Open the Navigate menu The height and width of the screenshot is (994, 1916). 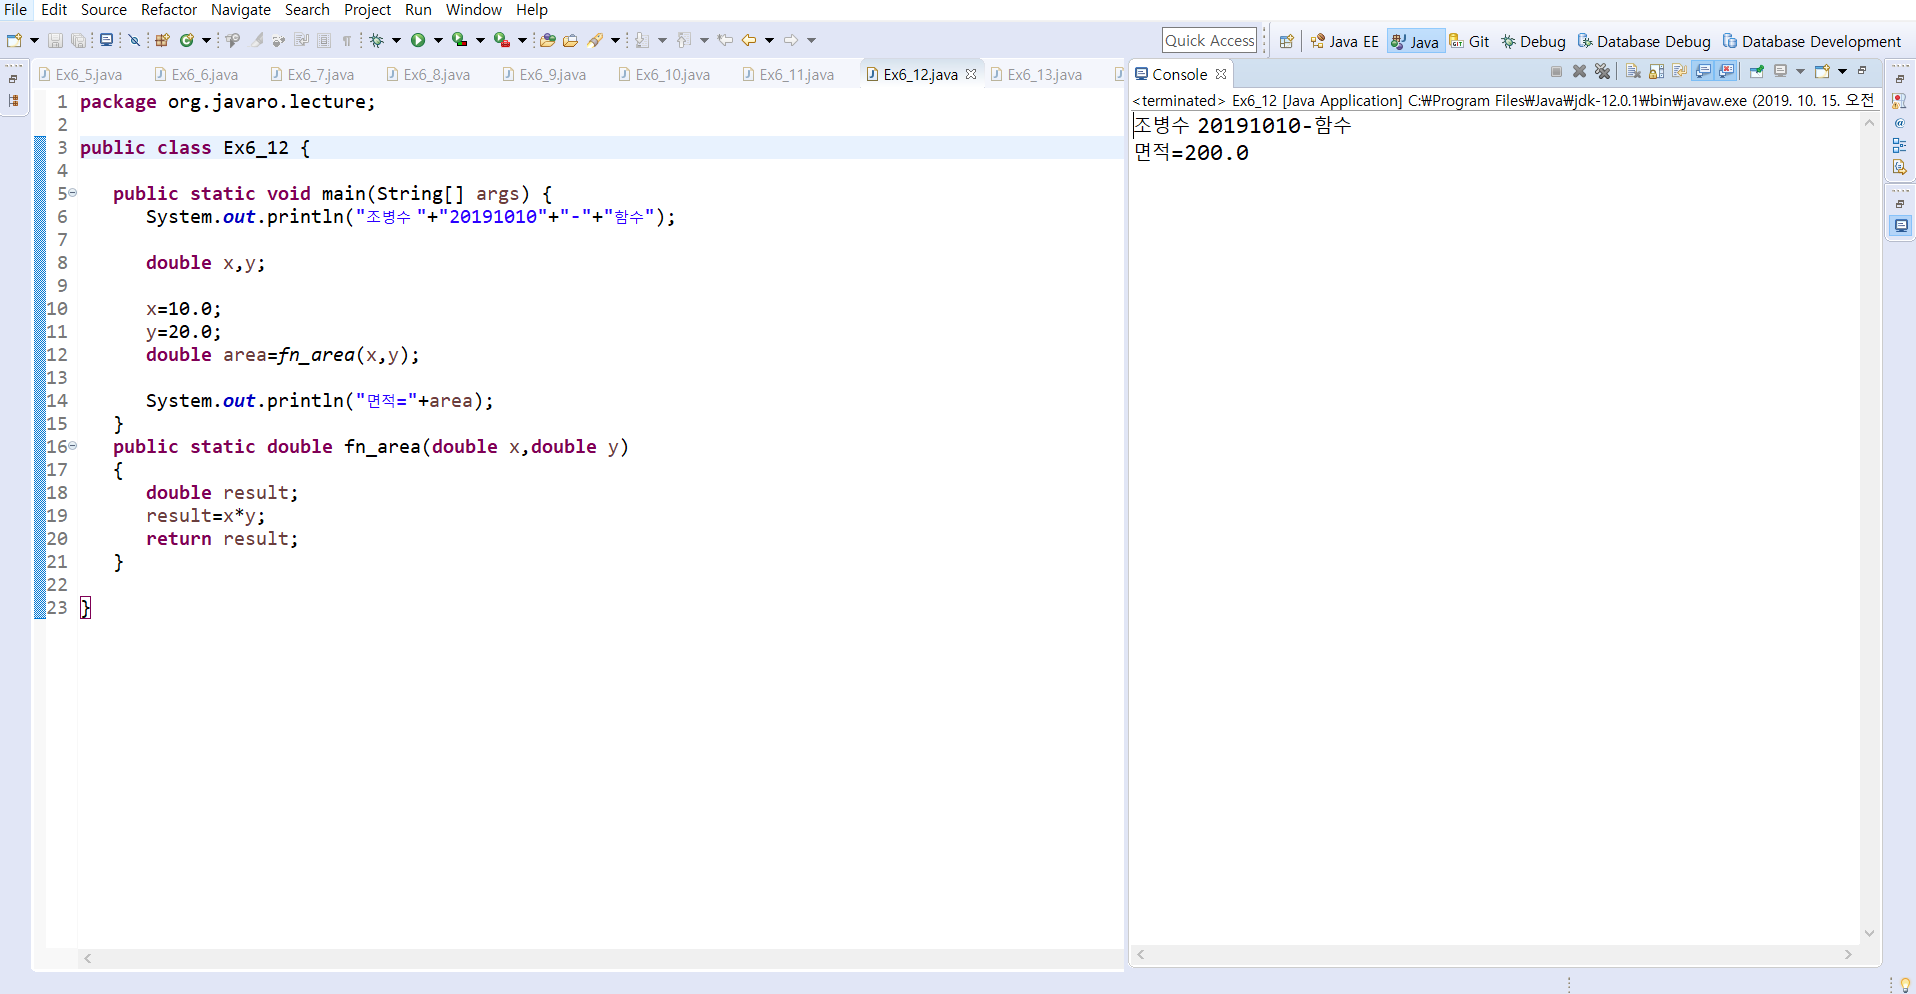point(241,9)
